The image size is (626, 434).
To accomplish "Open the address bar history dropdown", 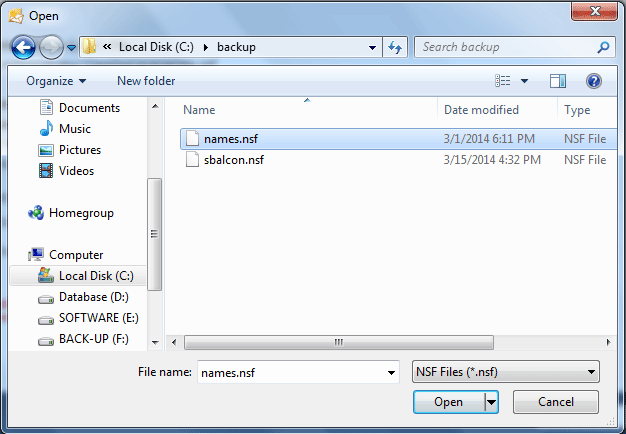I will [372, 48].
